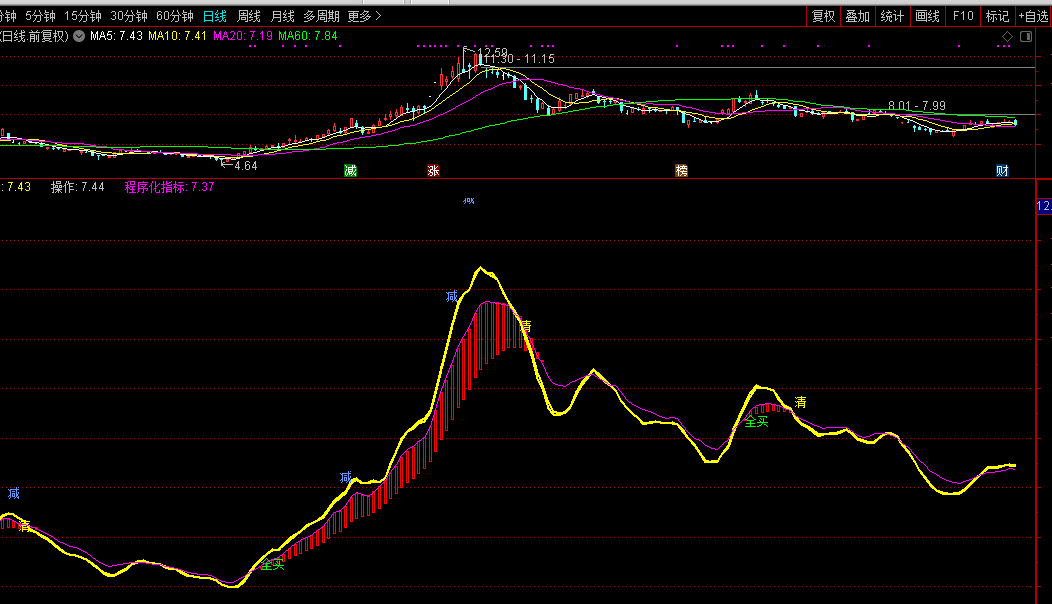1052x604 pixels.
Task: Select the 15分钟 period
Action: click(x=83, y=16)
